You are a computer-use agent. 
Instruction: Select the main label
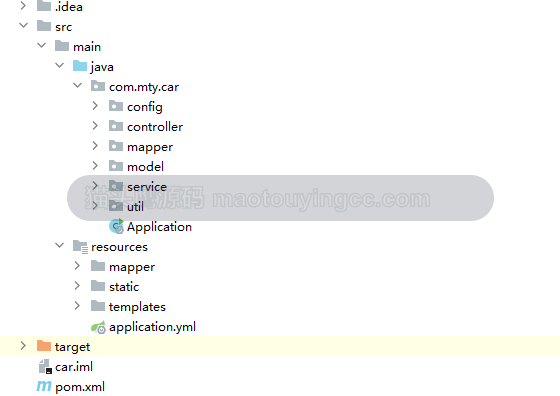(x=87, y=47)
